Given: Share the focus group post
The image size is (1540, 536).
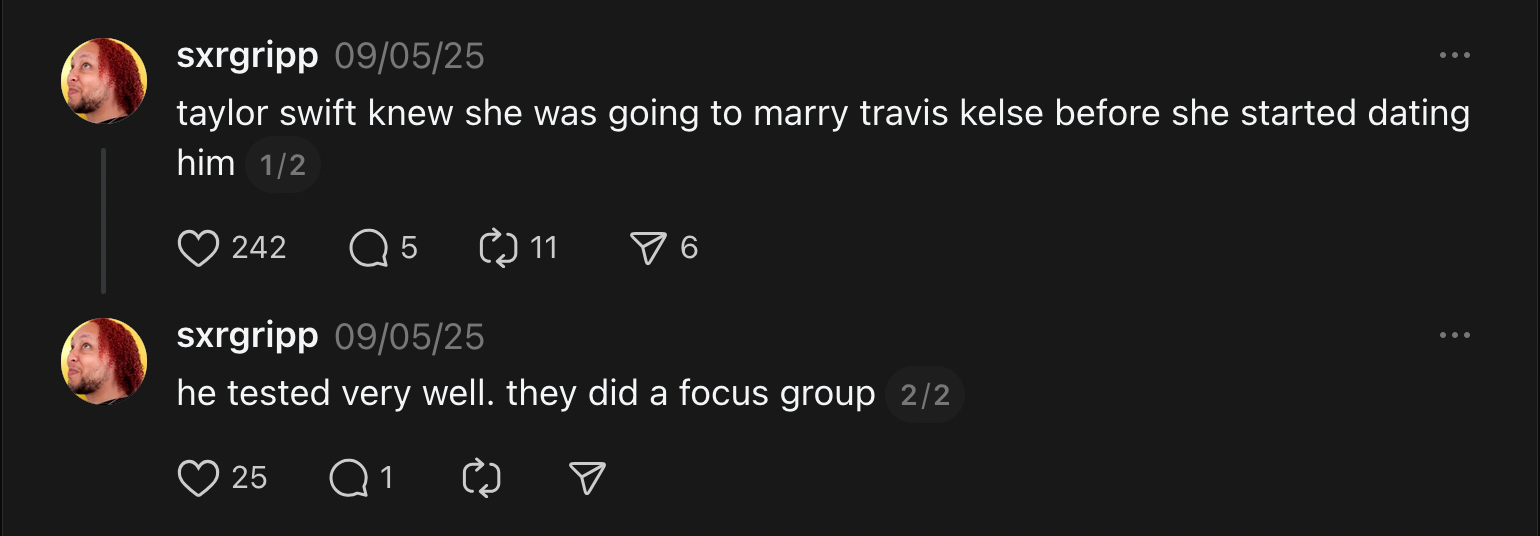Looking at the screenshot, I should click(x=587, y=479).
